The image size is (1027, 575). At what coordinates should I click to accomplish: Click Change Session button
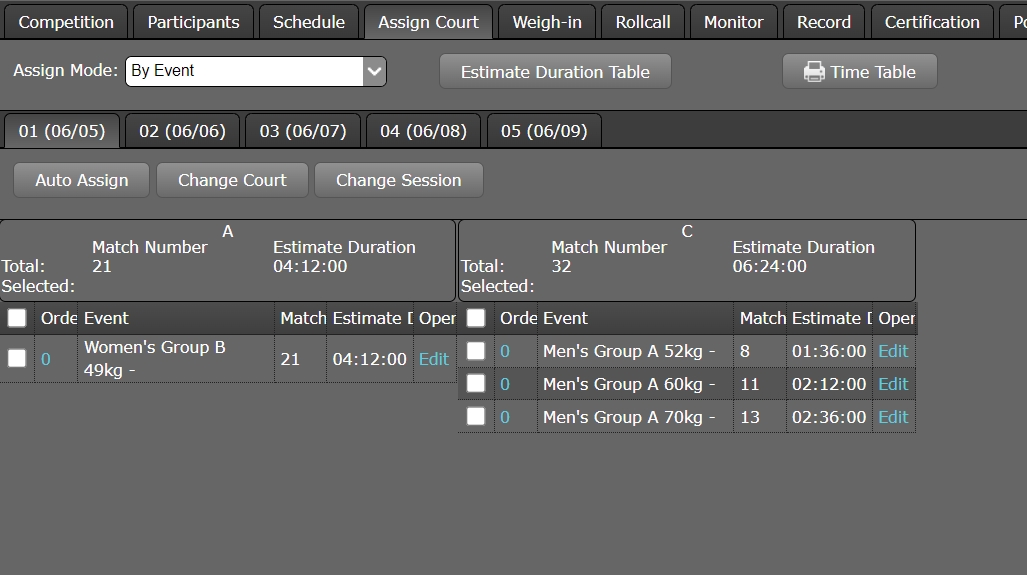click(398, 180)
